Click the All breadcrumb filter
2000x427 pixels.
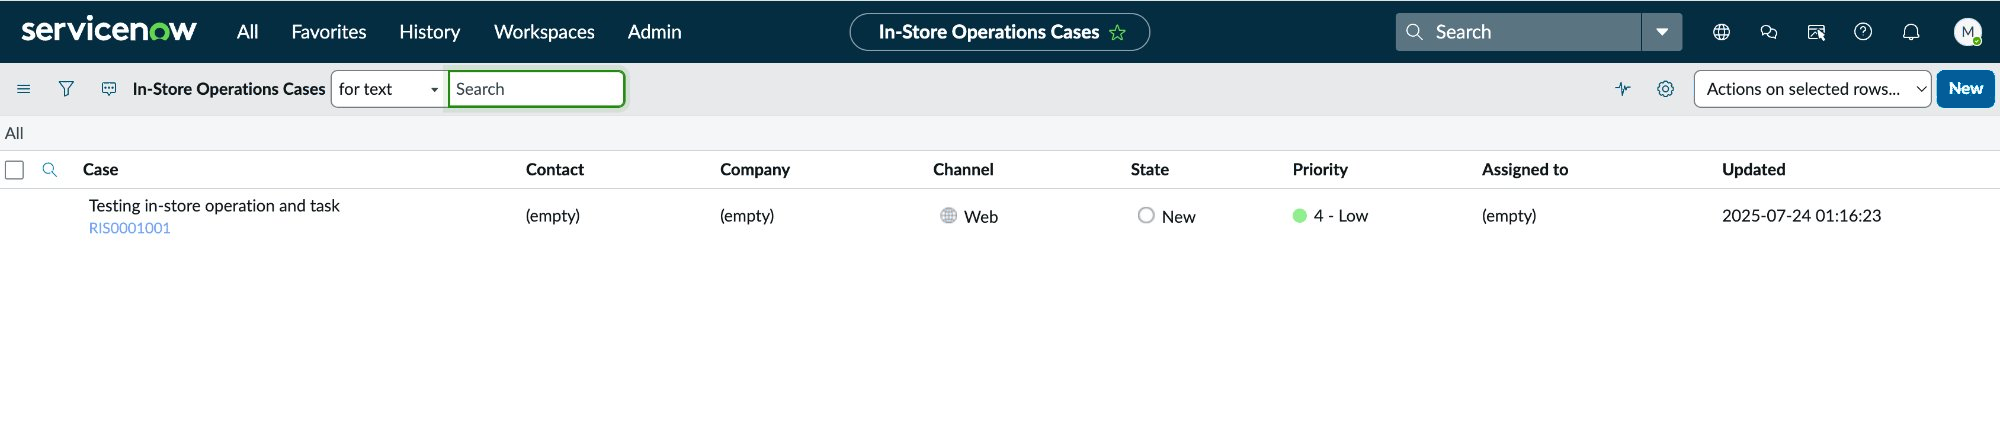point(14,133)
